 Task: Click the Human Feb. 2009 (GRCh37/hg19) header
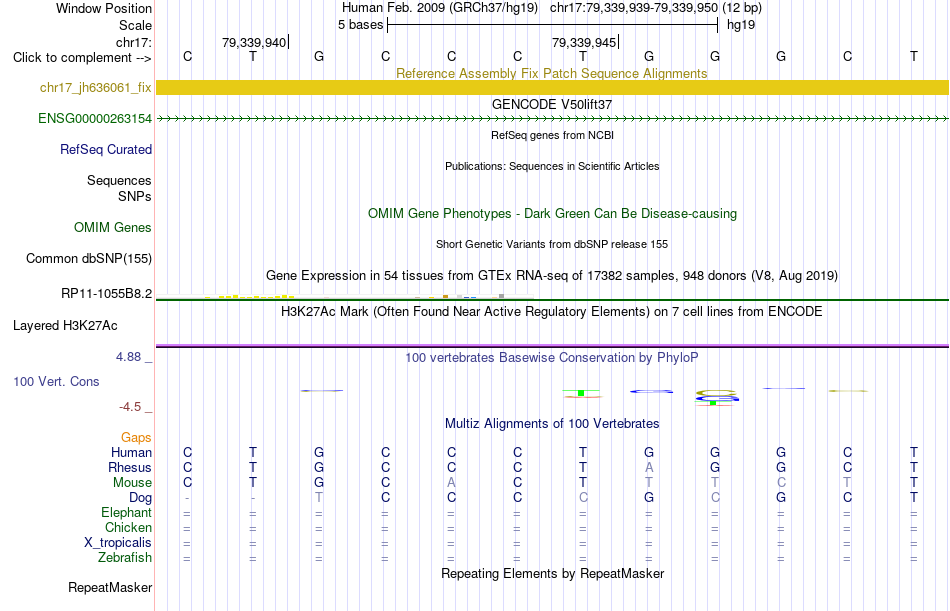pyautogui.click(x=440, y=8)
